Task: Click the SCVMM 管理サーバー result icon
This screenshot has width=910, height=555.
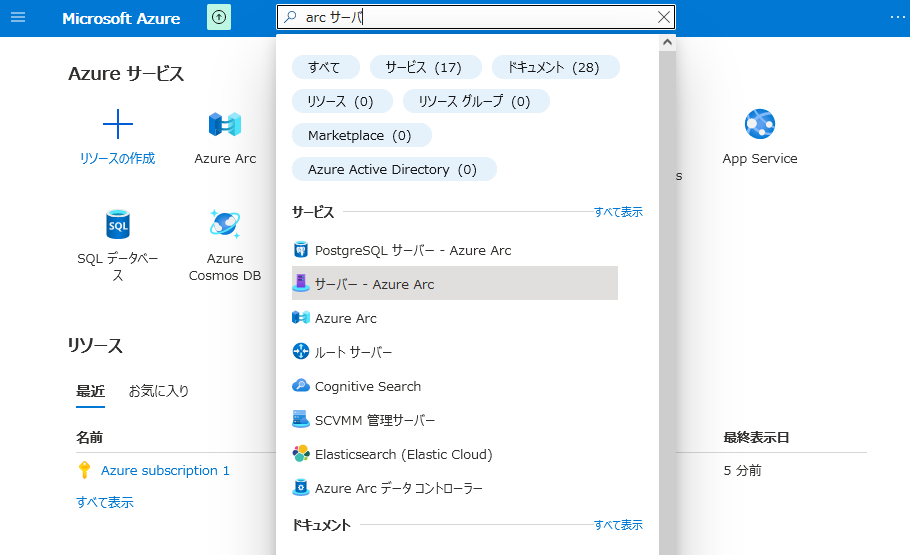Action: click(x=301, y=419)
